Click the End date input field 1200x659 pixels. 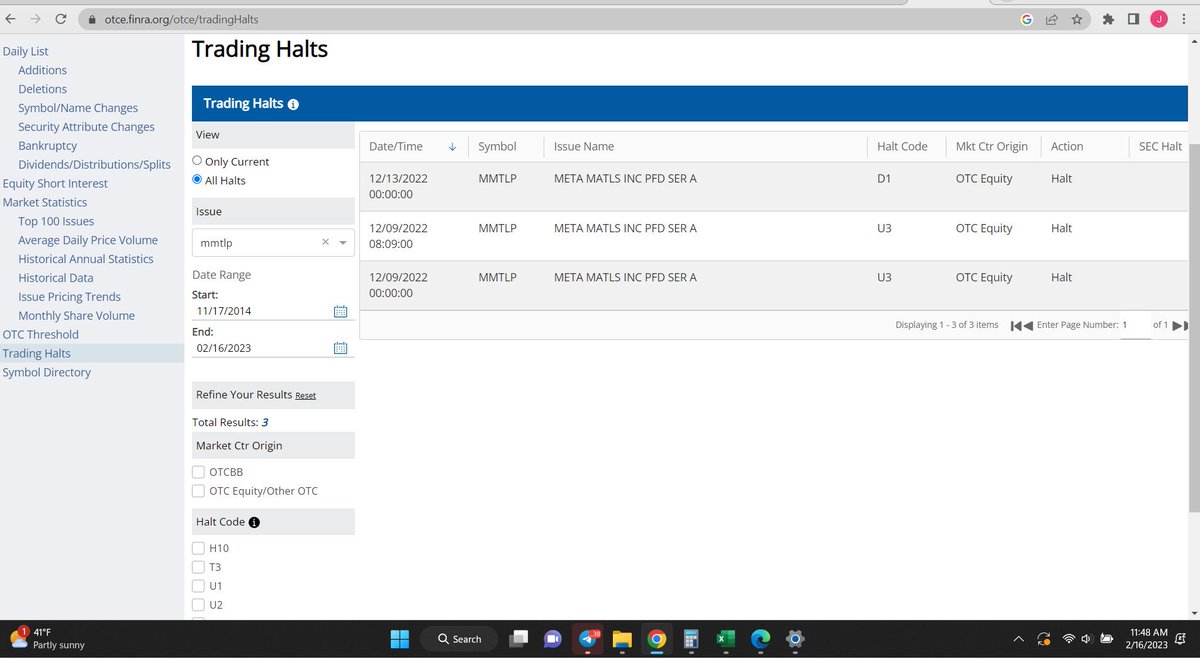click(x=261, y=348)
